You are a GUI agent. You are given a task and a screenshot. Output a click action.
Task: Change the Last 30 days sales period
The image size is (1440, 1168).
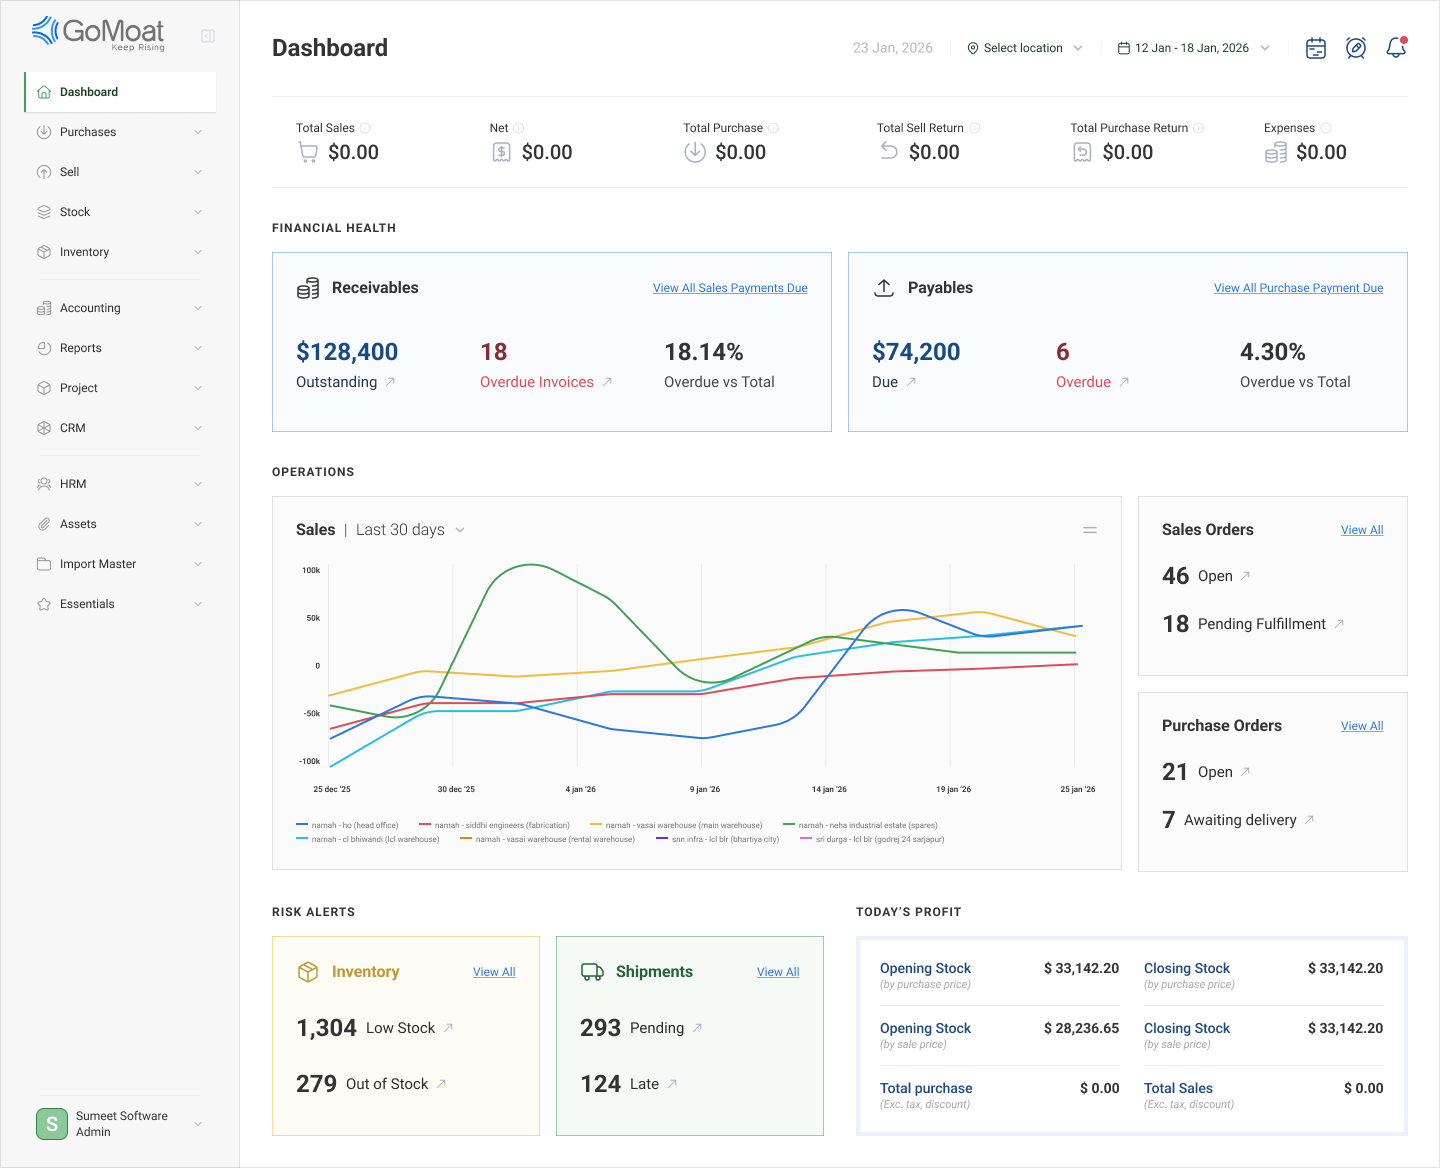[410, 530]
